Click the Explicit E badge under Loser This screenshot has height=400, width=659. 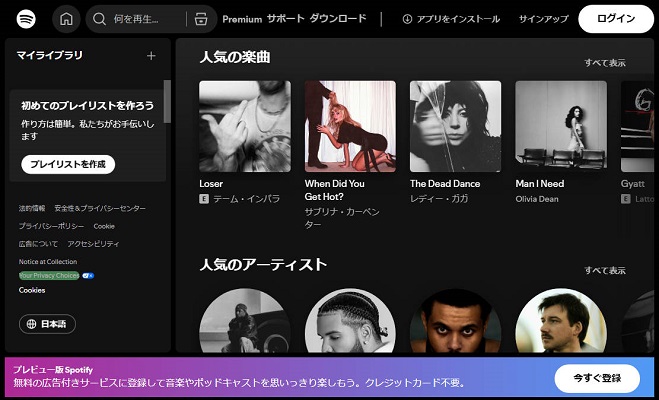[204, 199]
